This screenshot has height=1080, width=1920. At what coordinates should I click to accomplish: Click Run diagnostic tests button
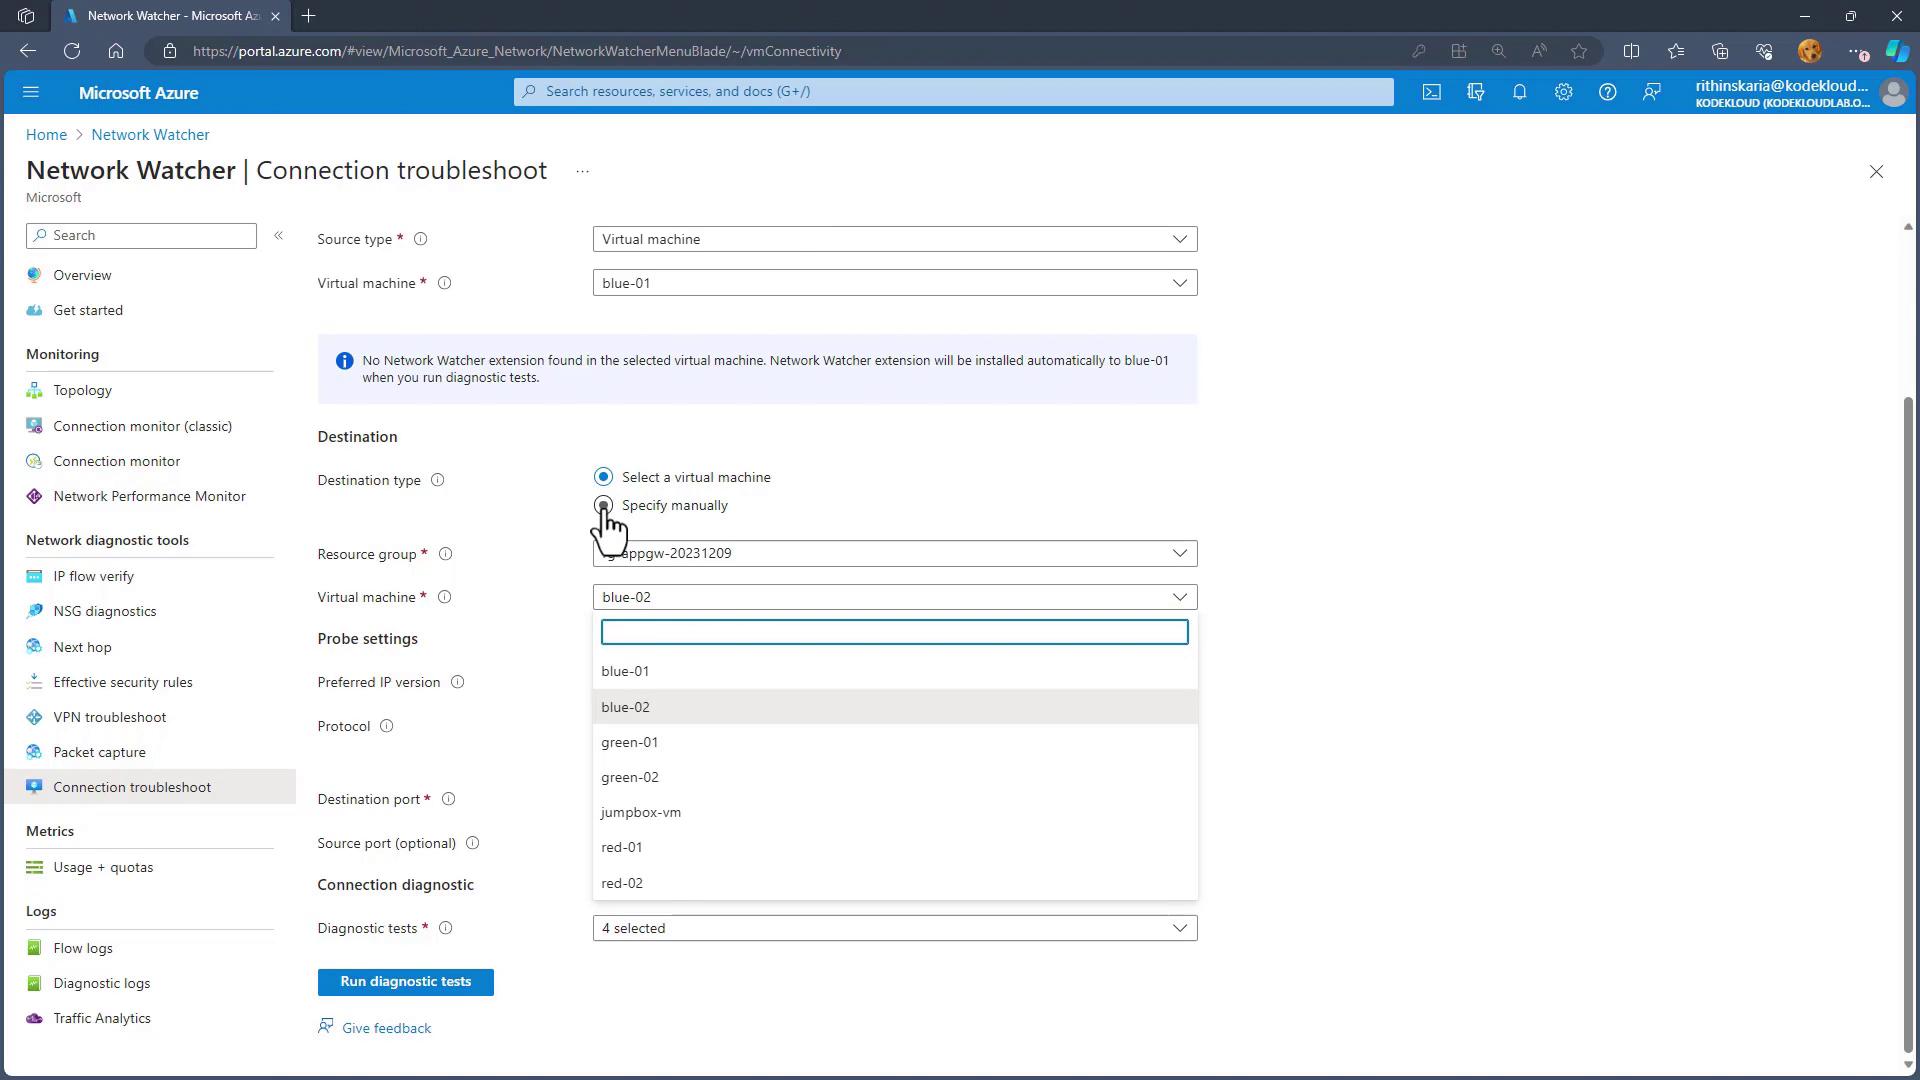405,981
